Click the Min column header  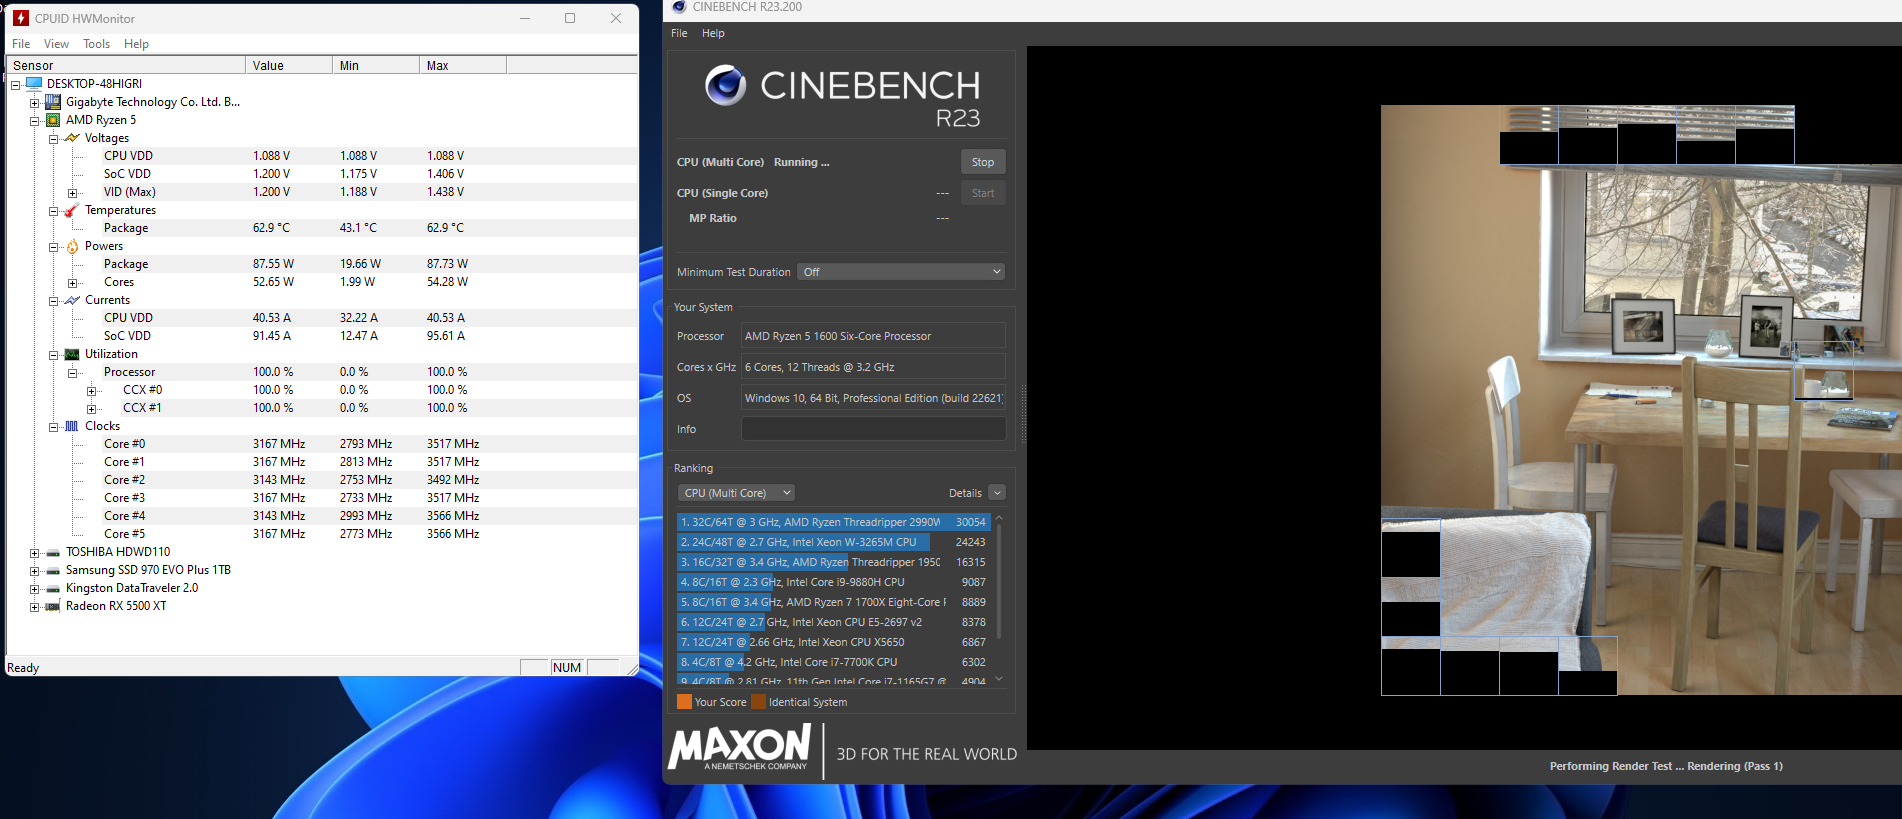(x=376, y=66)
